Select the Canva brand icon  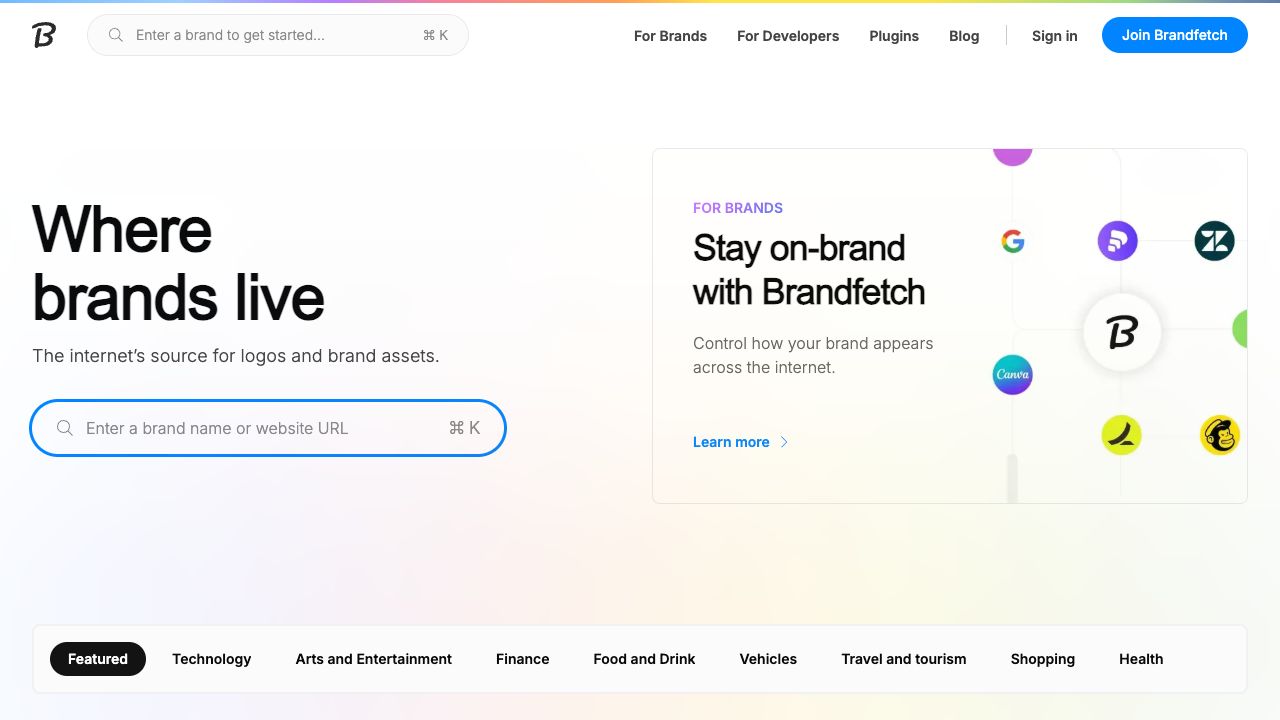click(x=1012, y=375)
